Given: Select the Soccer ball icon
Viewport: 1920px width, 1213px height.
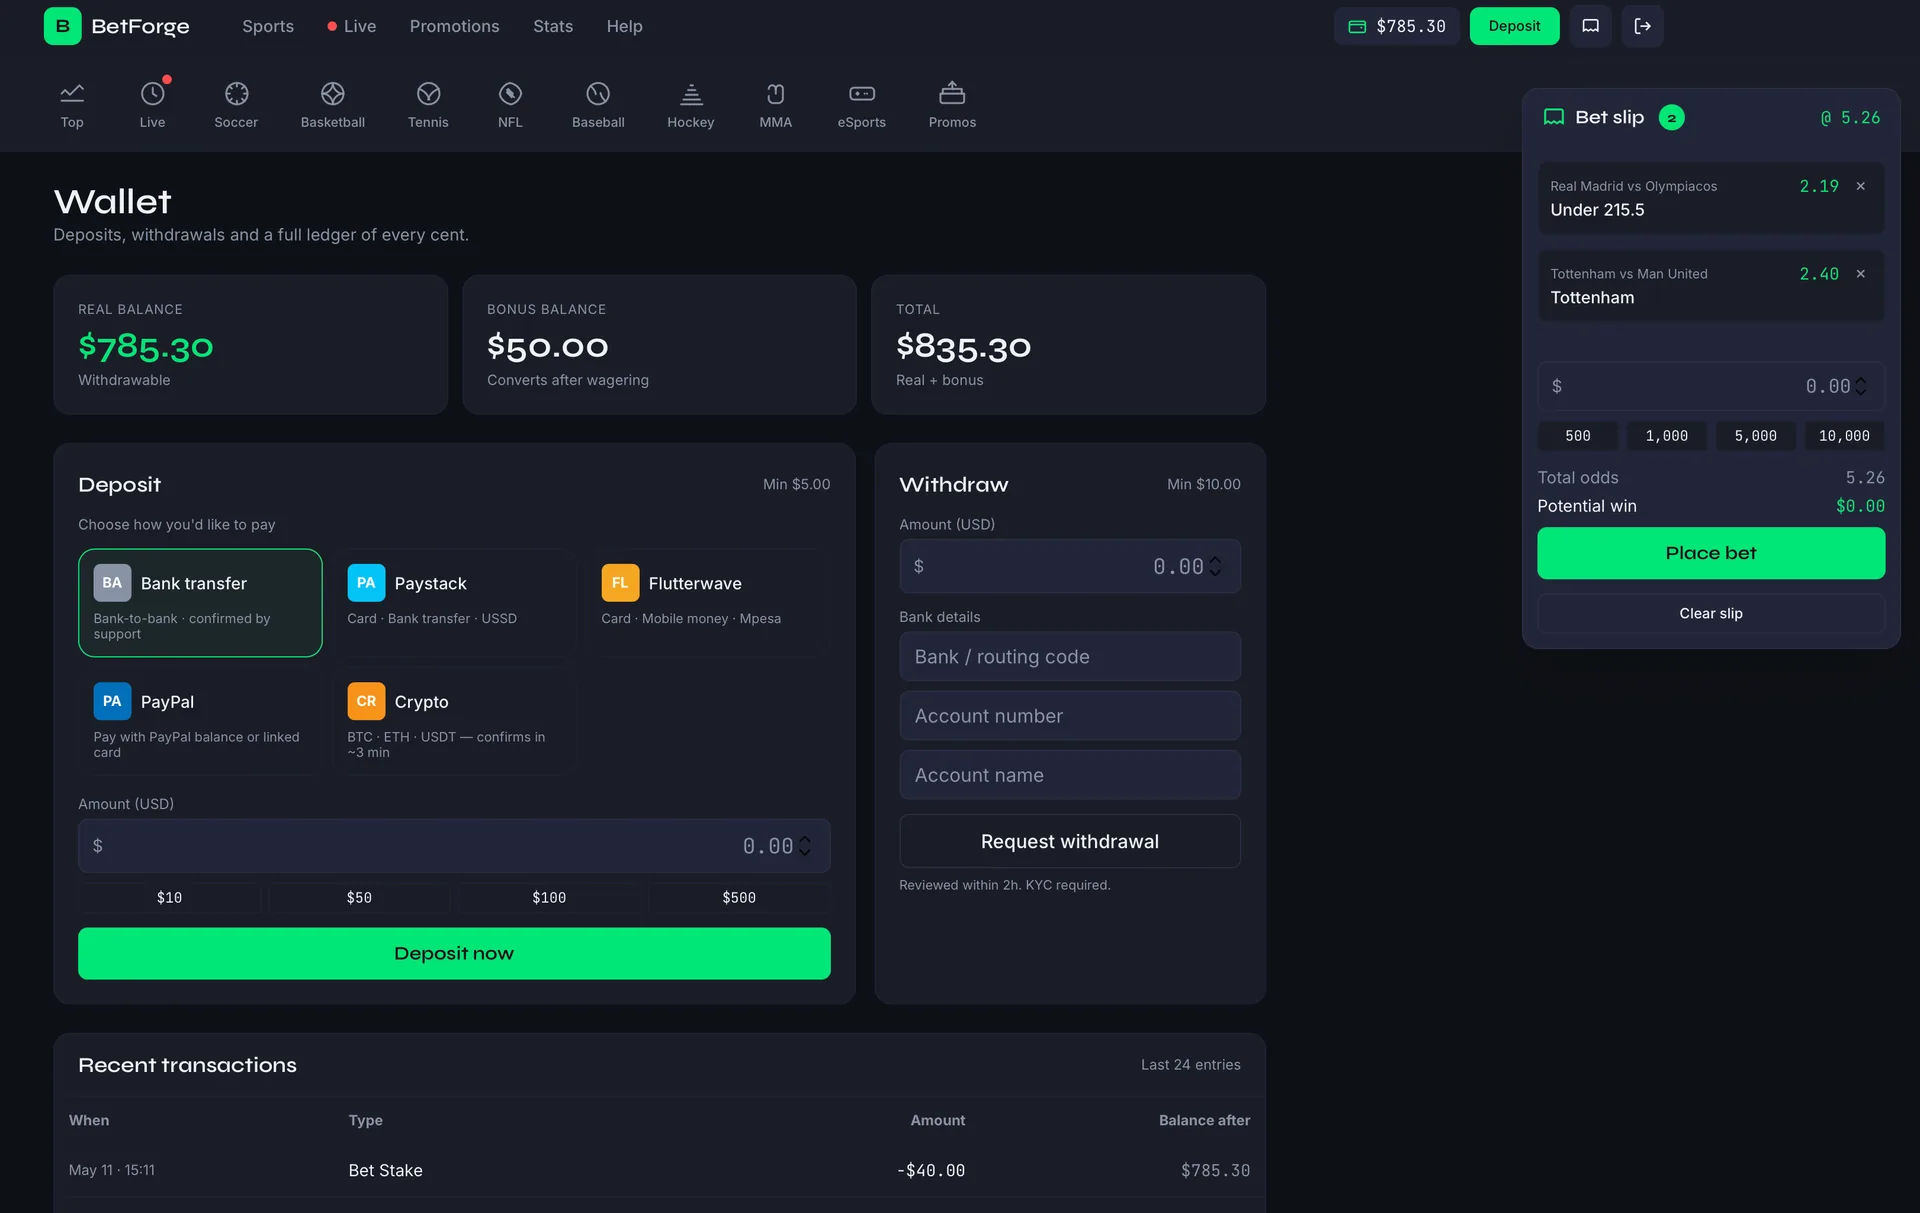Looking at the screenshot, I should [x=236, y=94].
